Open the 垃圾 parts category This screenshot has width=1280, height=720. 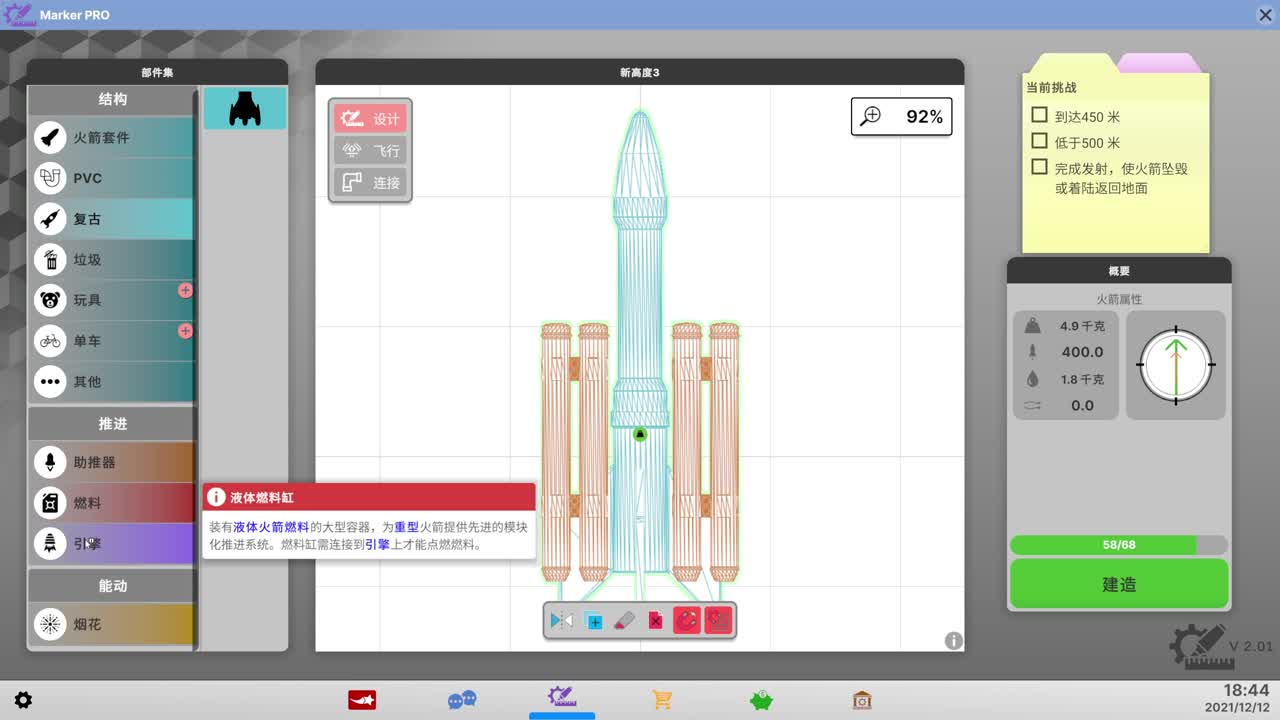(111, 260)
